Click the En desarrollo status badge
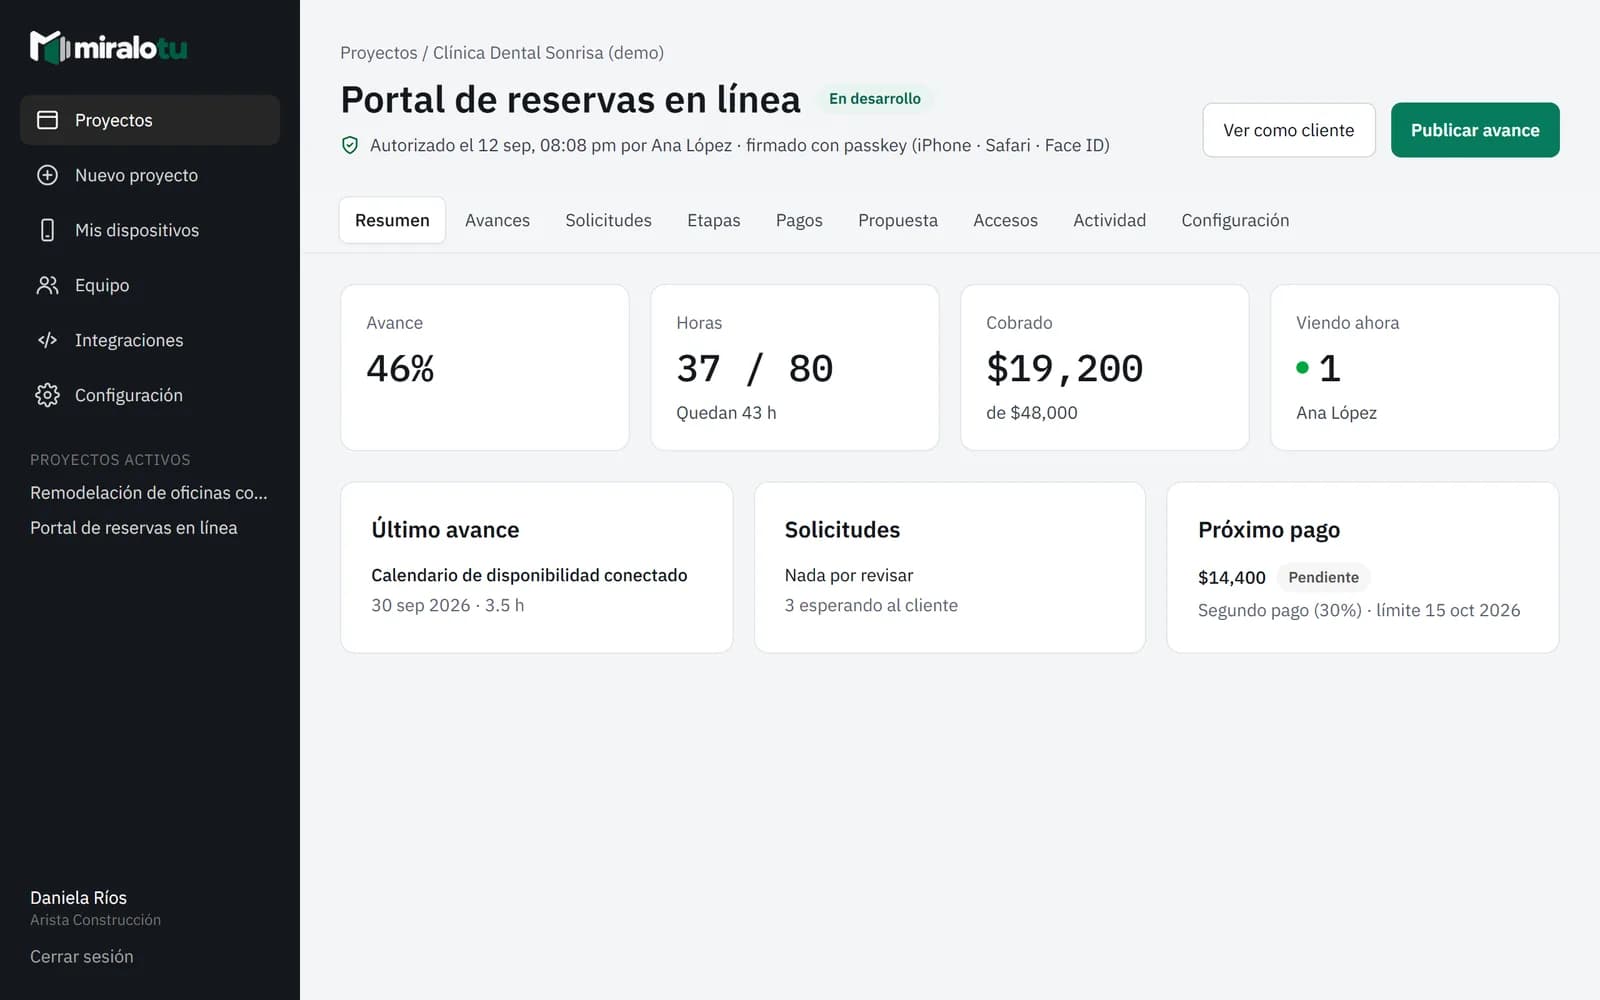 tap(875, 99)
